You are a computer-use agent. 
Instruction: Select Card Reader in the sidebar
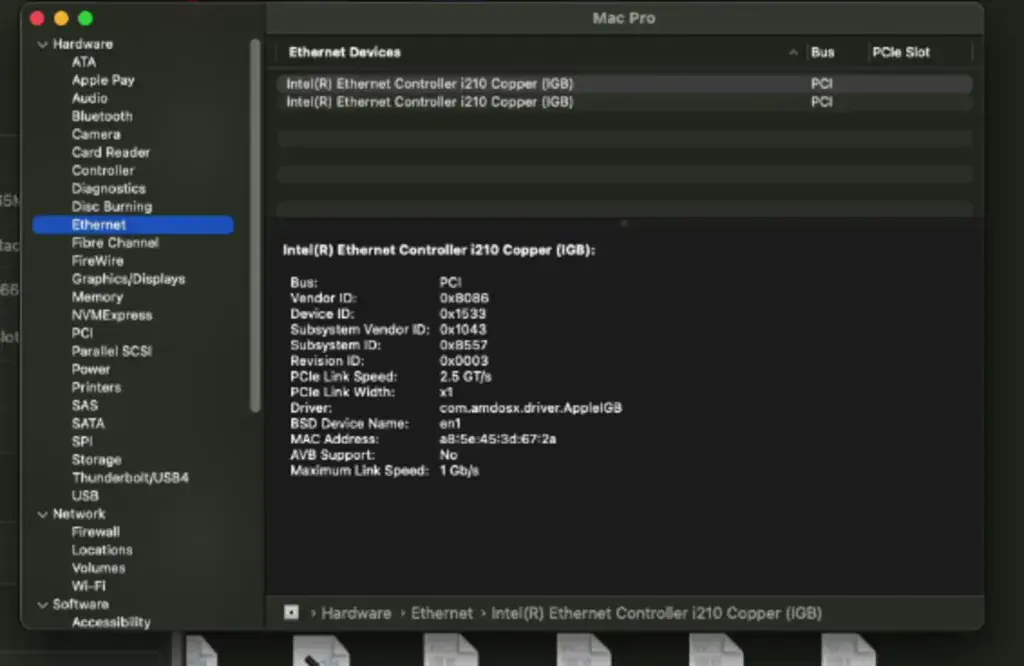click(110, 152)
